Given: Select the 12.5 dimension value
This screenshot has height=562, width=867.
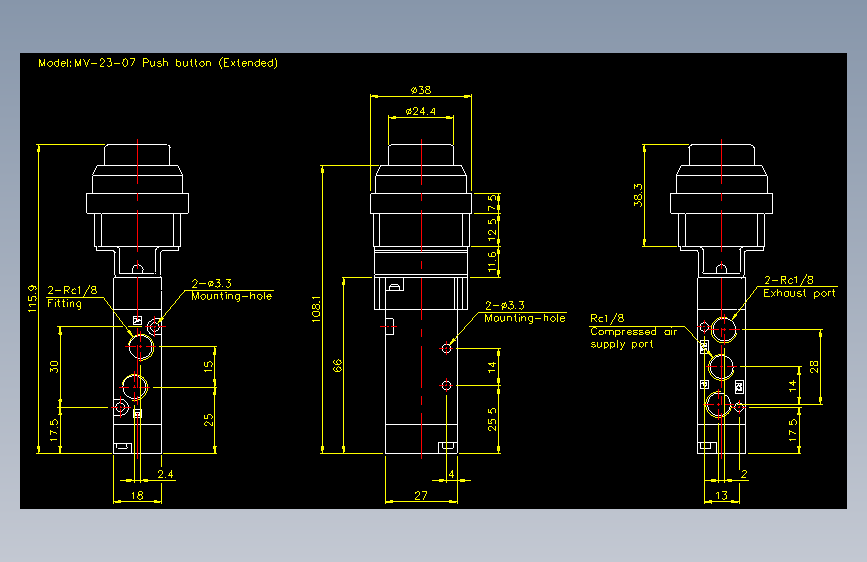Looking at the screenshot, I should [x=492, y=230].
